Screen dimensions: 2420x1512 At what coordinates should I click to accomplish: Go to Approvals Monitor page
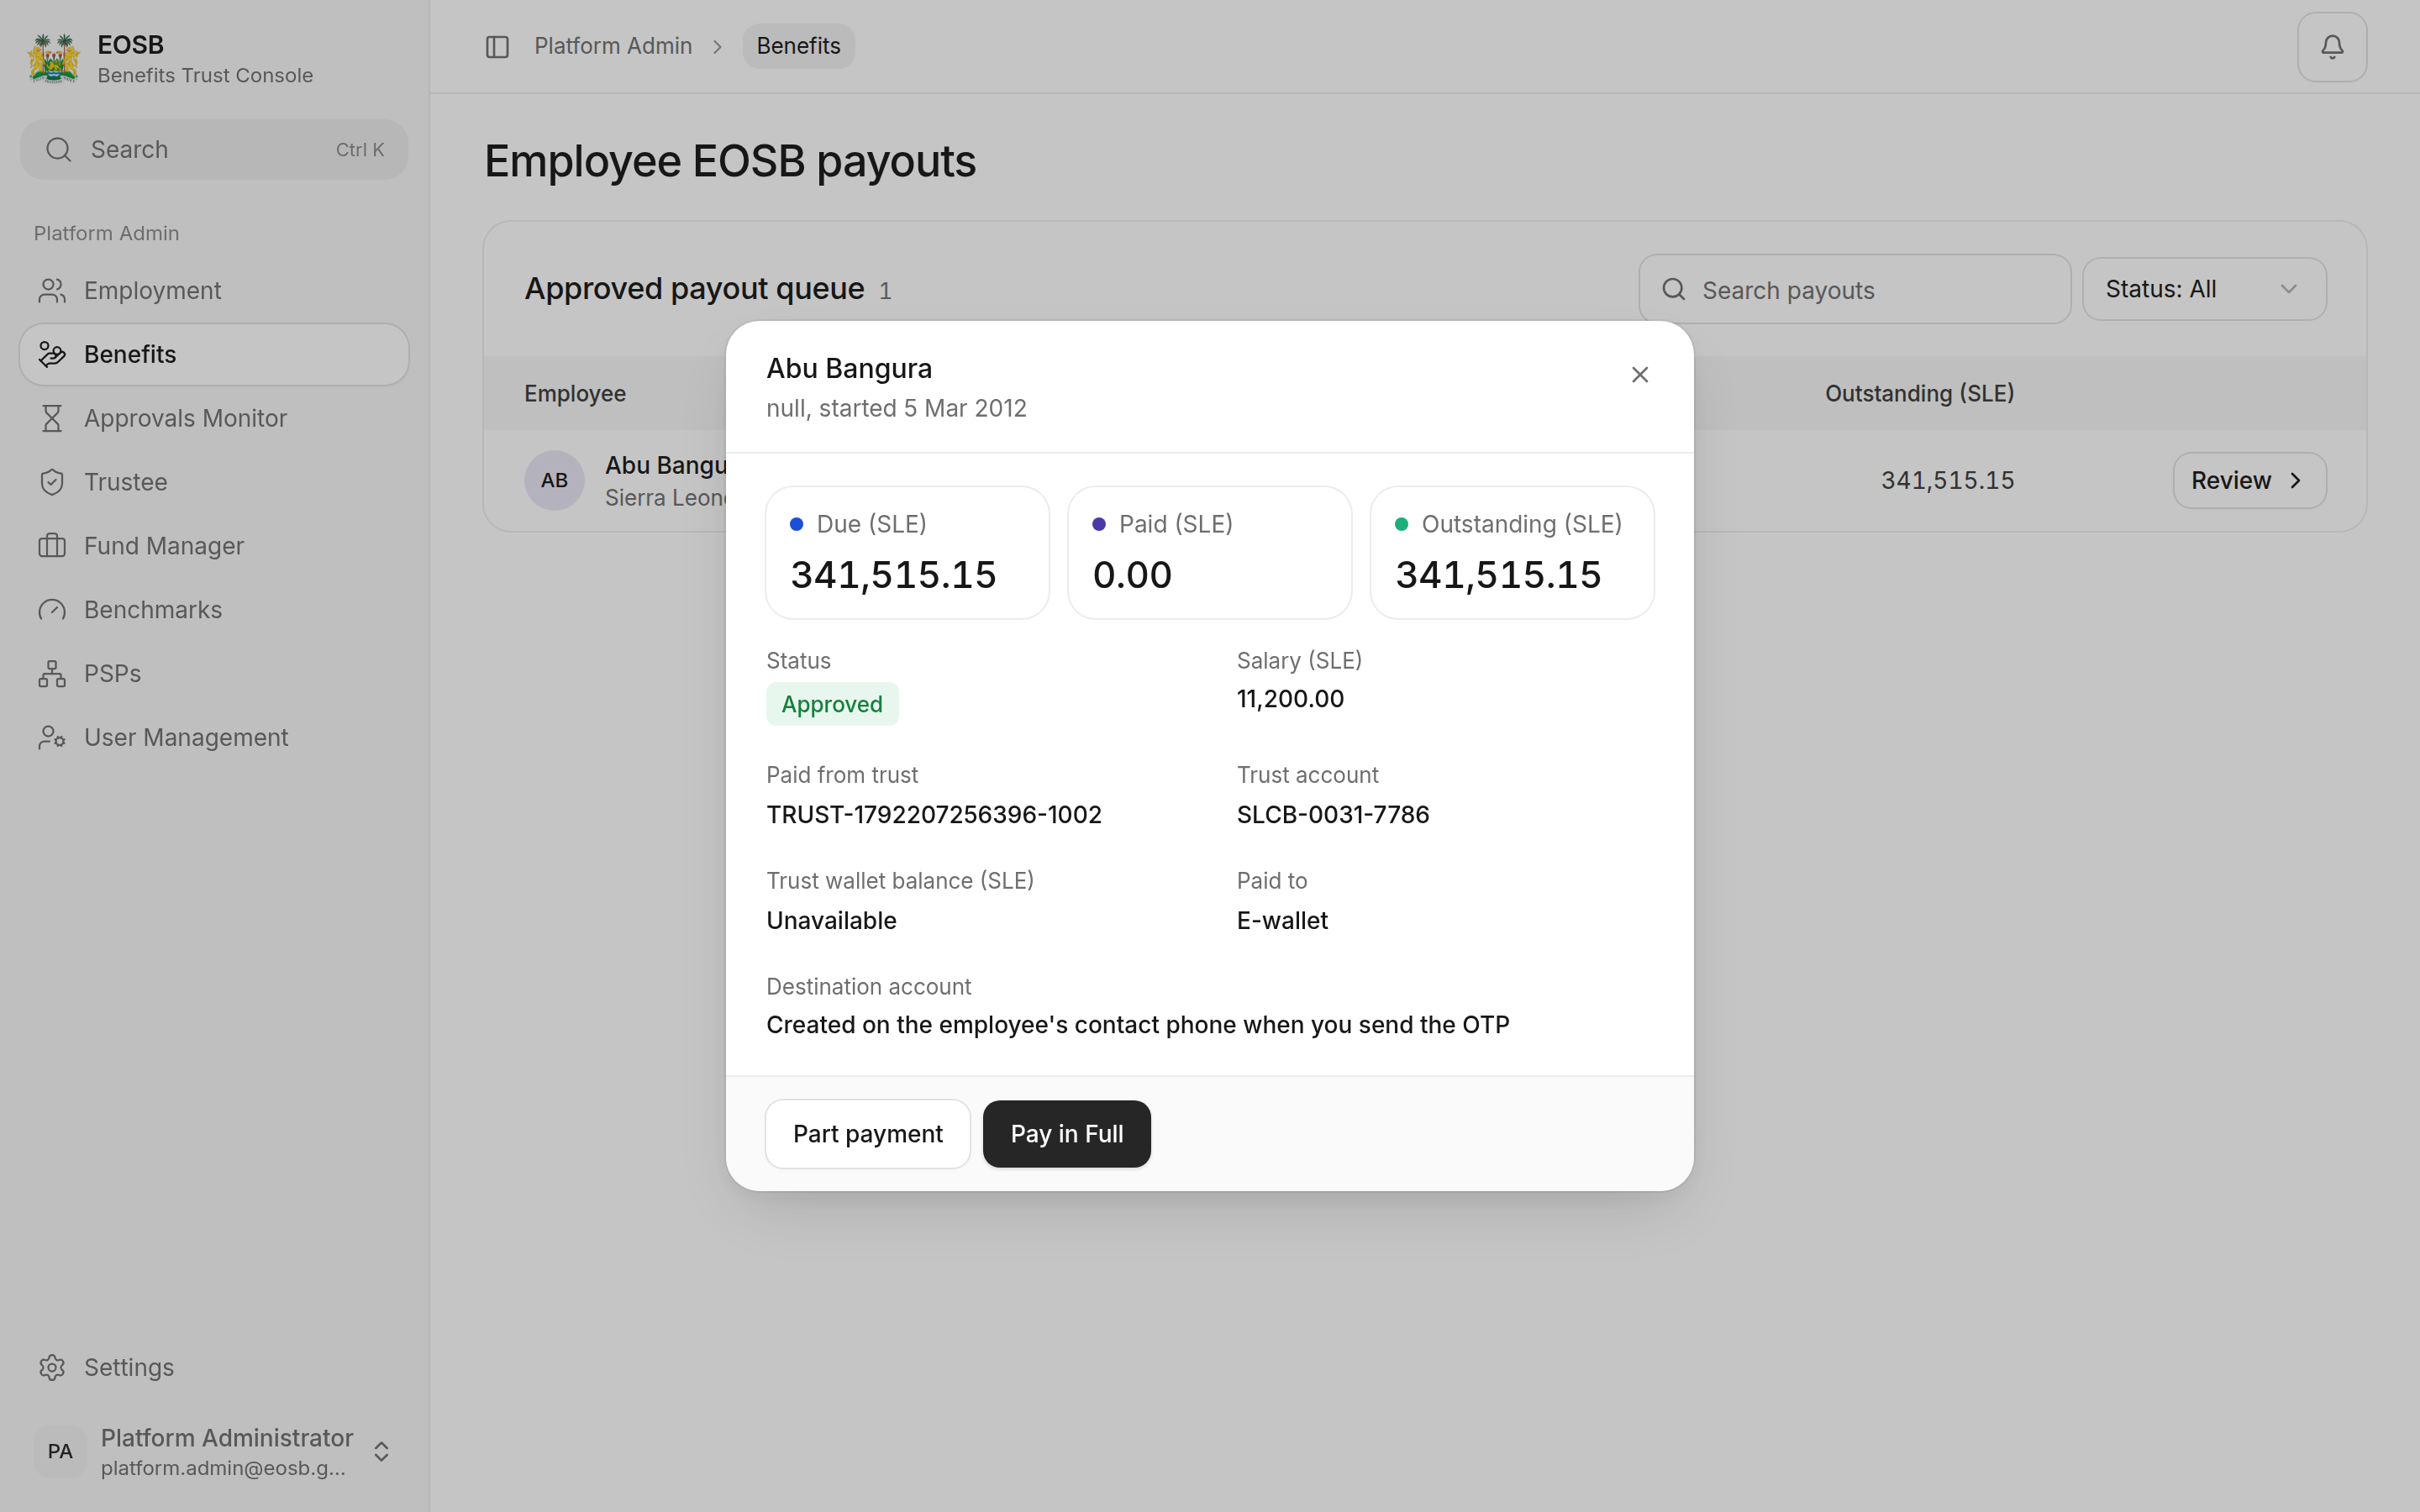pyautogui.click(x=214, y=418)
